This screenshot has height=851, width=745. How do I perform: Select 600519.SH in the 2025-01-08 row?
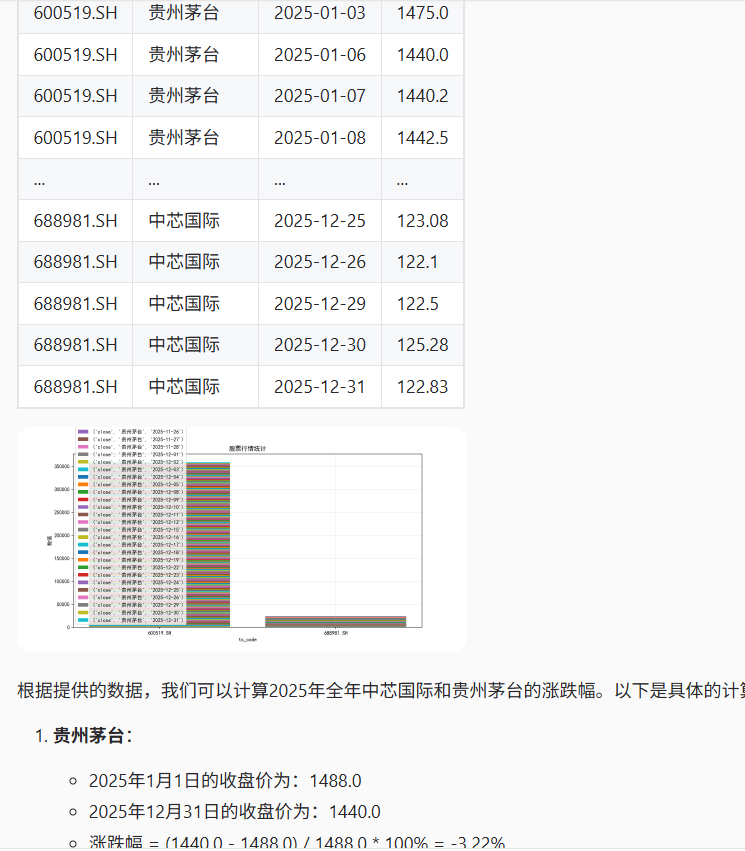click(75, 138)
